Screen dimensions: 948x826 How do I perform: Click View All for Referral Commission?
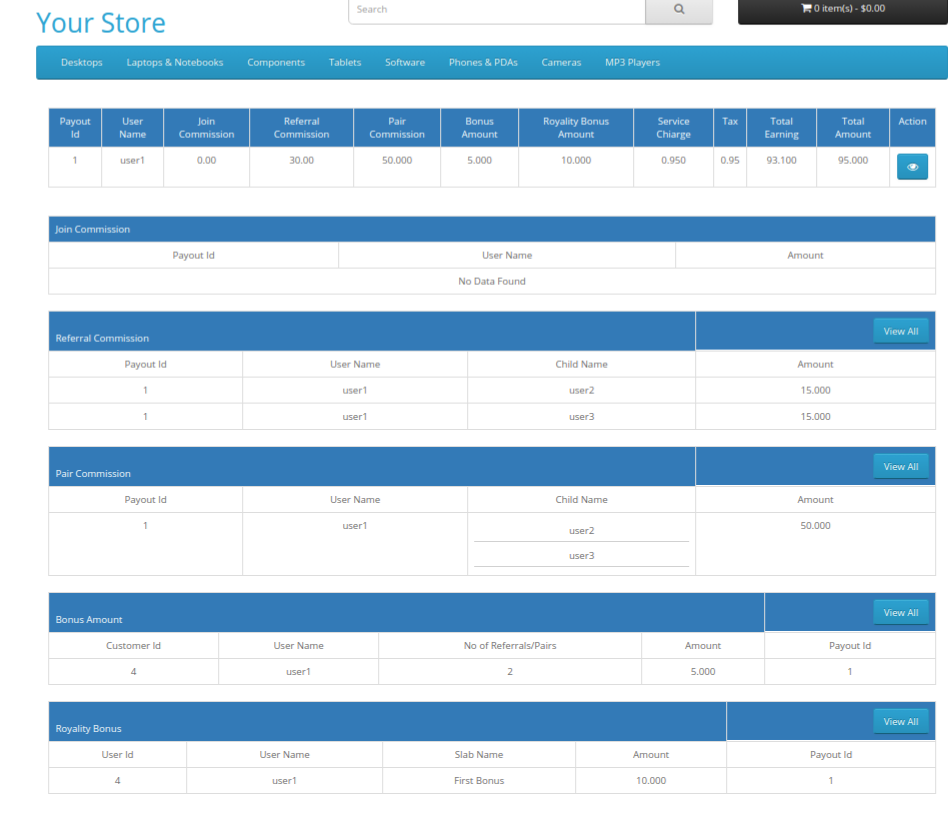tap(900, 330)
